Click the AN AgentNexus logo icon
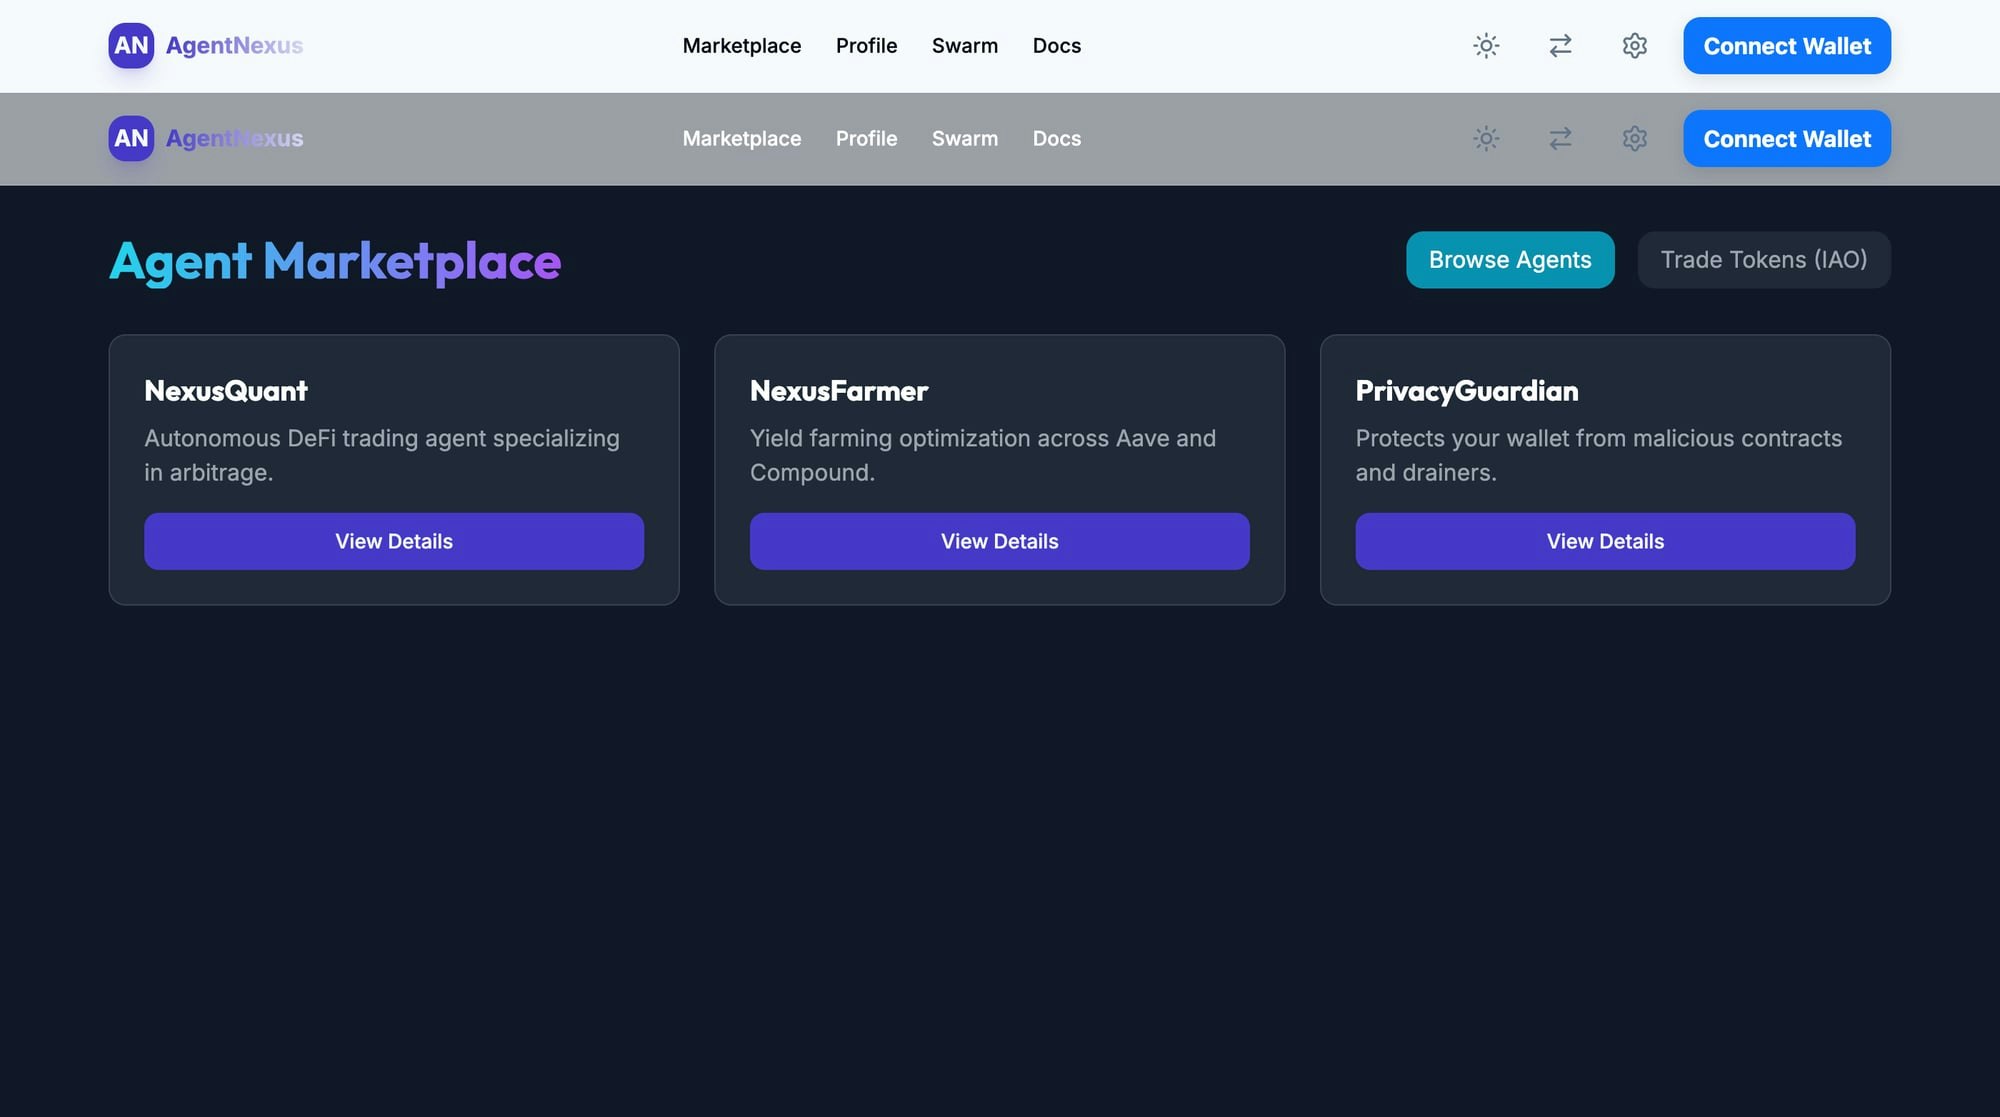Viewport: 2000px width, 1117px height. tap(131, 45)
